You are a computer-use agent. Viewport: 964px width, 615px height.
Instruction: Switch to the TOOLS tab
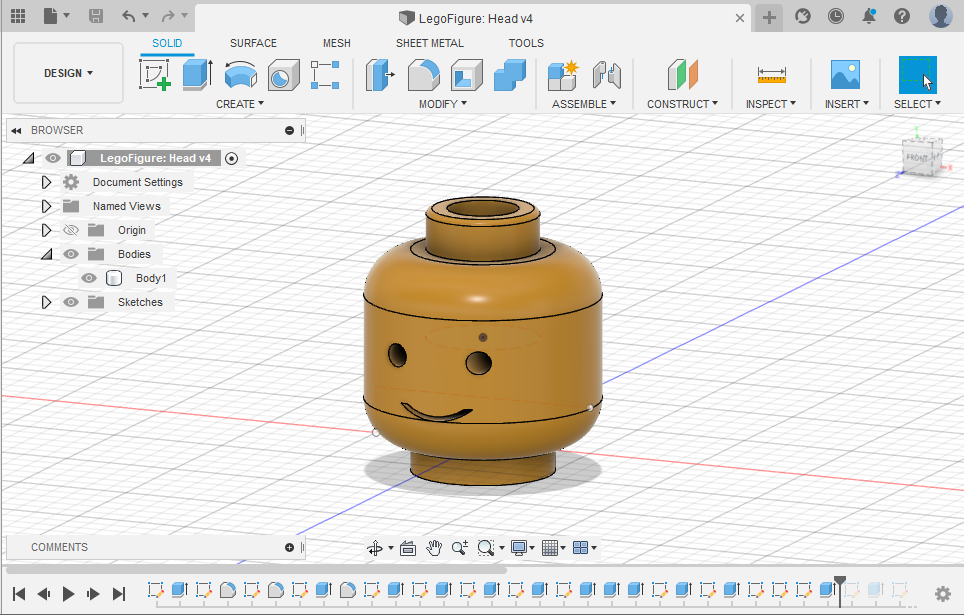tap(526, 43)
